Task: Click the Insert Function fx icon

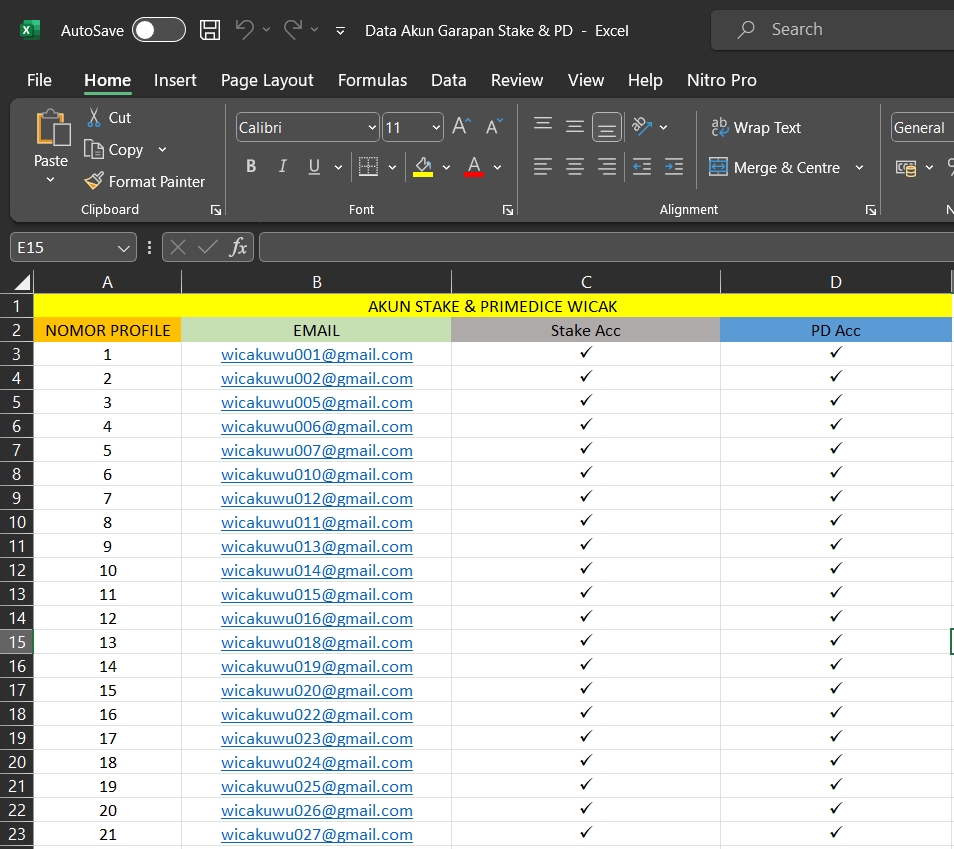Action: [x=238, y=247]
